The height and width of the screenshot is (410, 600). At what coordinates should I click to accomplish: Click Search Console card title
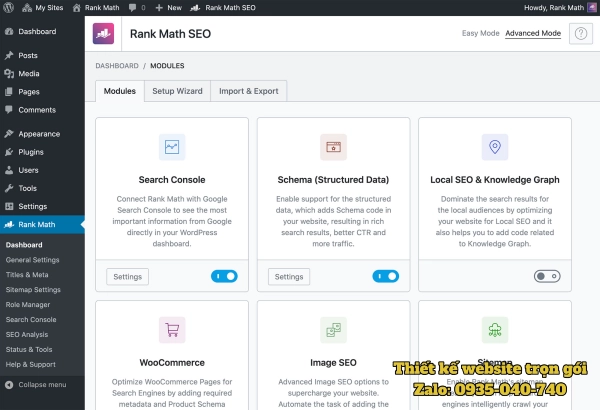(x=172, y=180)
